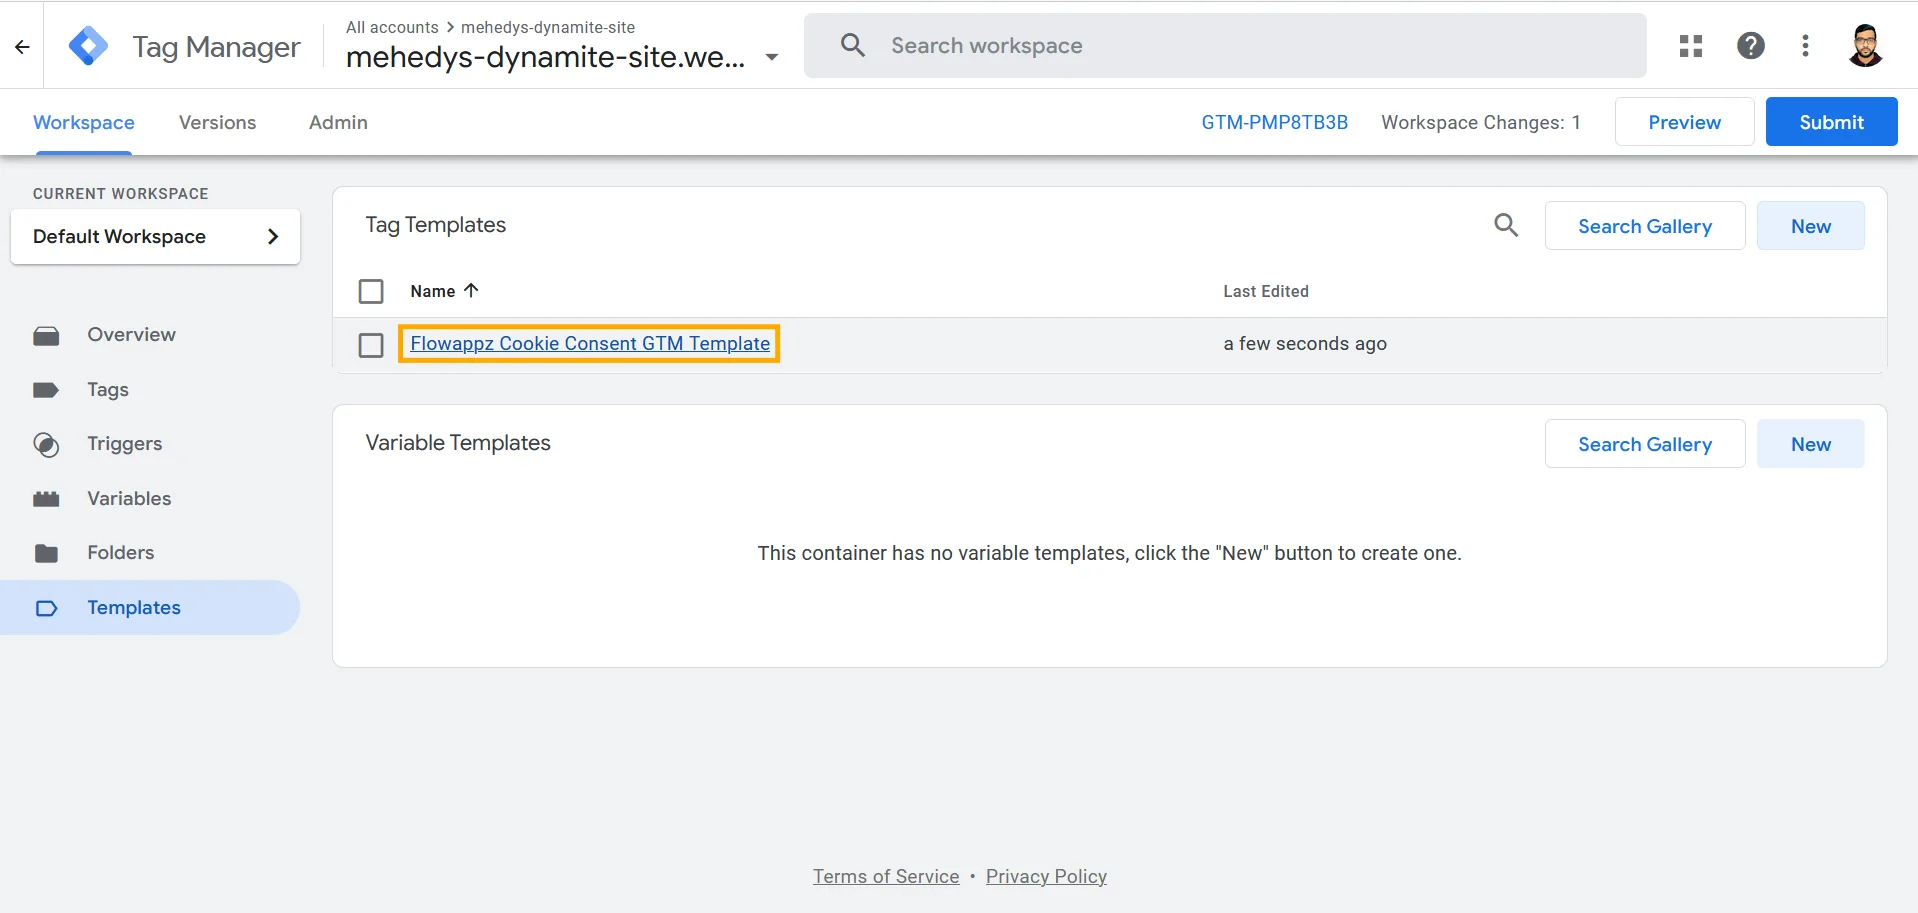Open Tags in the sidebar

coord(108,390)
